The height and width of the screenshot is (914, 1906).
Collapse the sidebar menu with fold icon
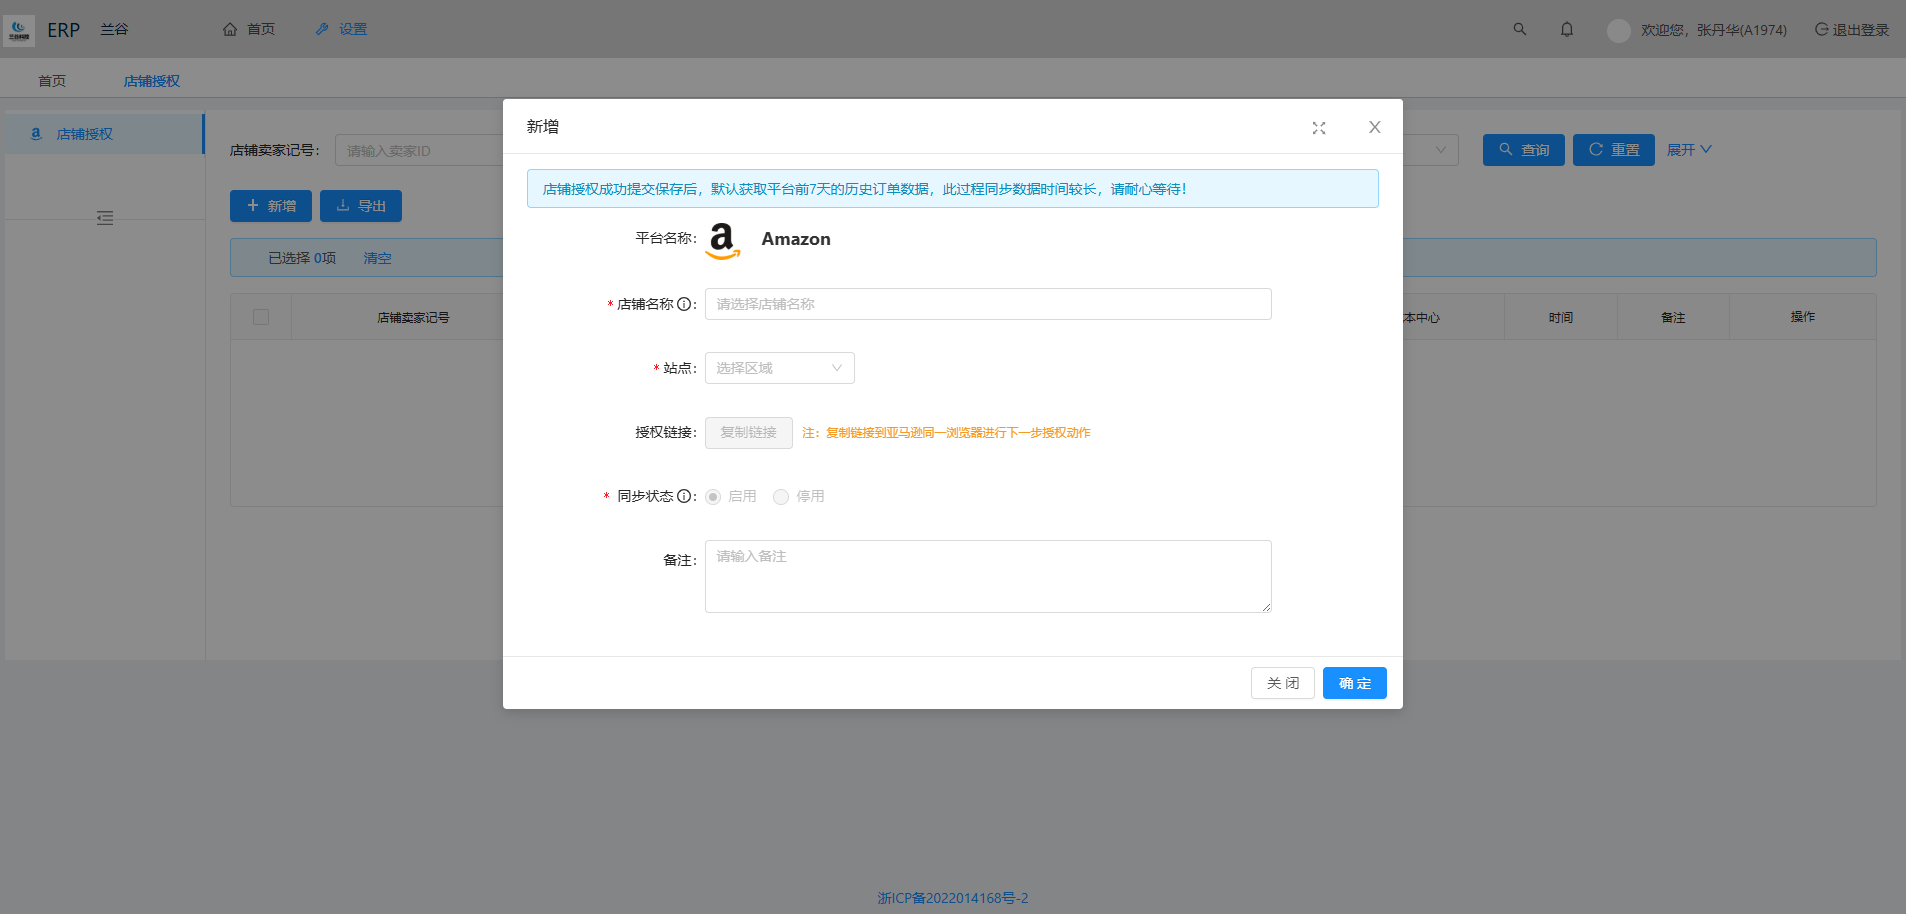[x=105, y=218]
